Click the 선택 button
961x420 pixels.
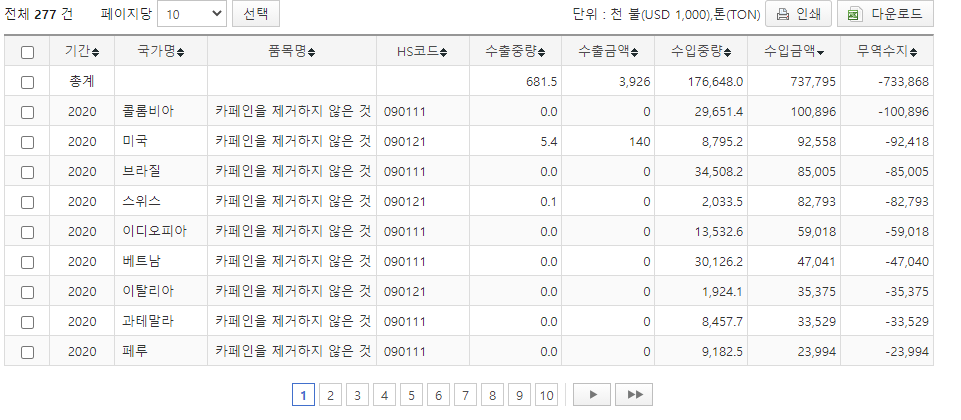[255, 14]
